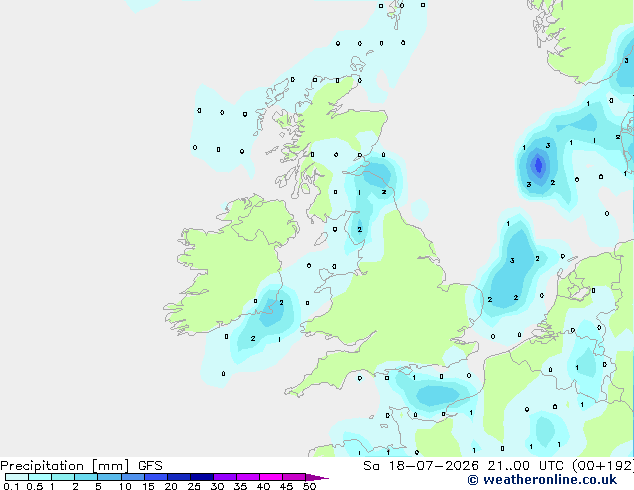634x490 pixels.
Task: Click the 'Sa 18-07-2026' date text
Action: coord(421,466)
